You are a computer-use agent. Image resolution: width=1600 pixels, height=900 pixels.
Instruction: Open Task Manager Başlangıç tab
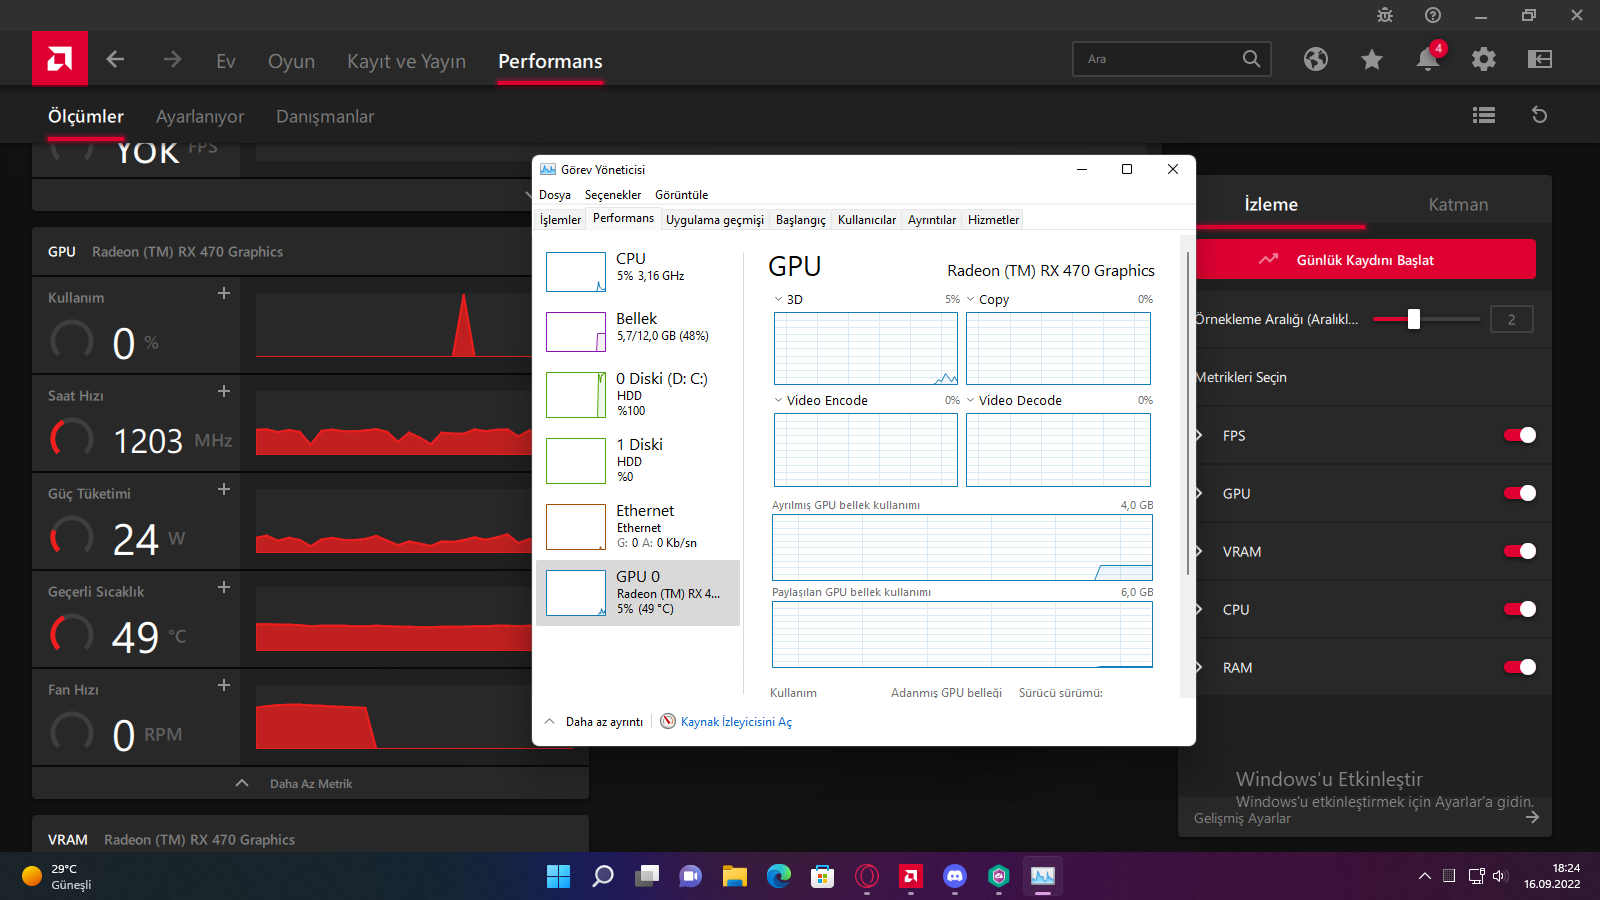coord(801,220)
